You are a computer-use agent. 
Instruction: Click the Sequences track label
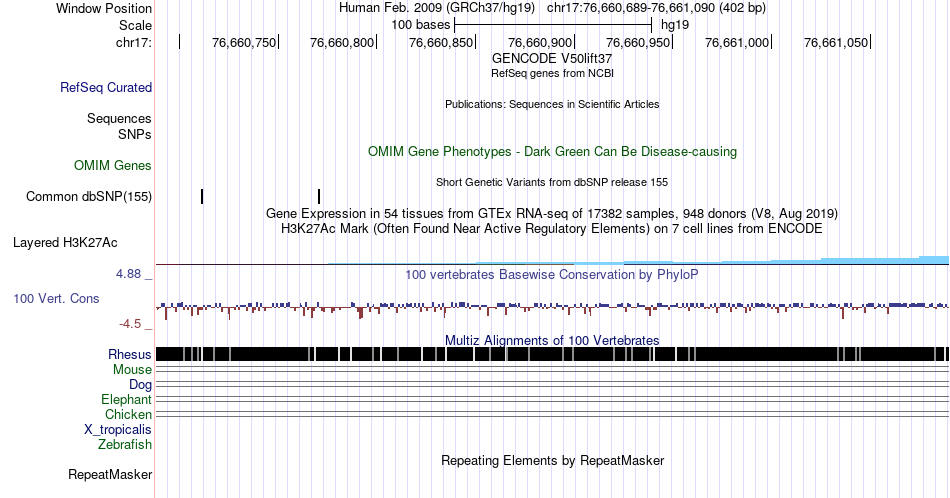pyautogui.click(x=119, y=118)
